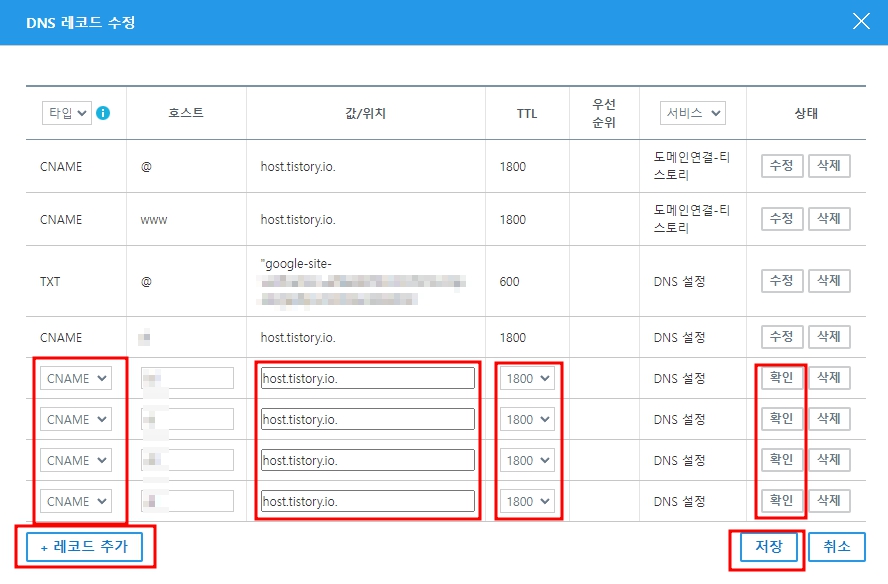Click 확인 on the first new CNAME row
888x584 pixels.
pos(781,377)
